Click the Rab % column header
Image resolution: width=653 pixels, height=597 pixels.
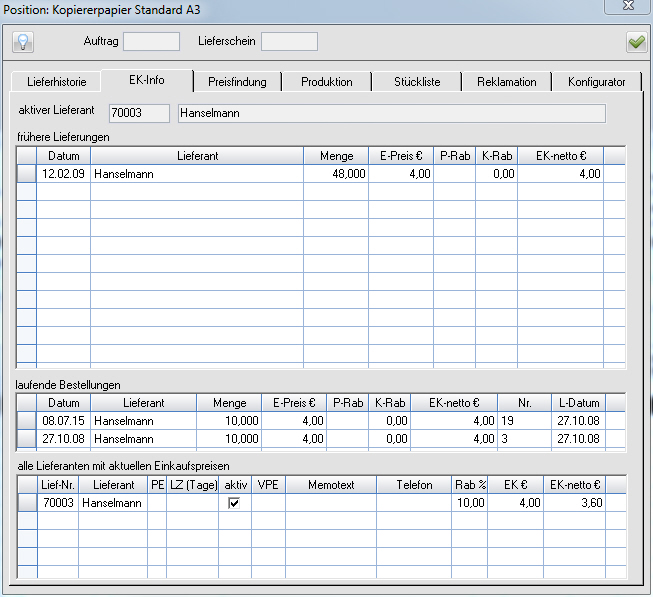[x=470, y=485]
